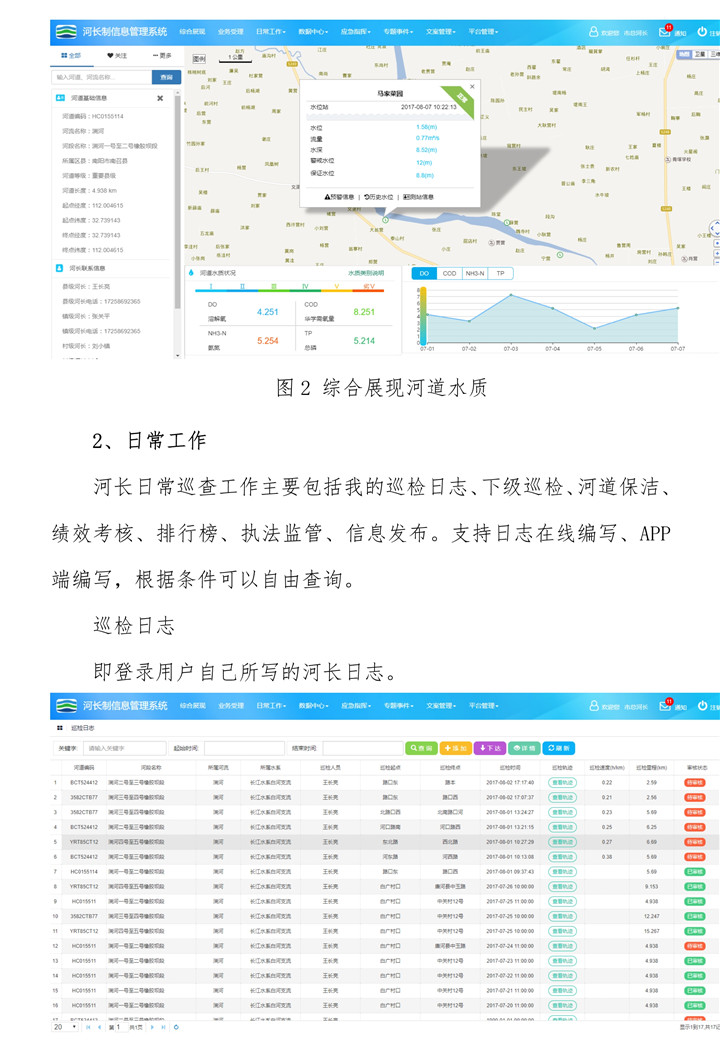Image resolution: width=720 pixels, height=1058 pixels.
Task: Open notifications envelope icon in upper header
Action: (665, 31)
